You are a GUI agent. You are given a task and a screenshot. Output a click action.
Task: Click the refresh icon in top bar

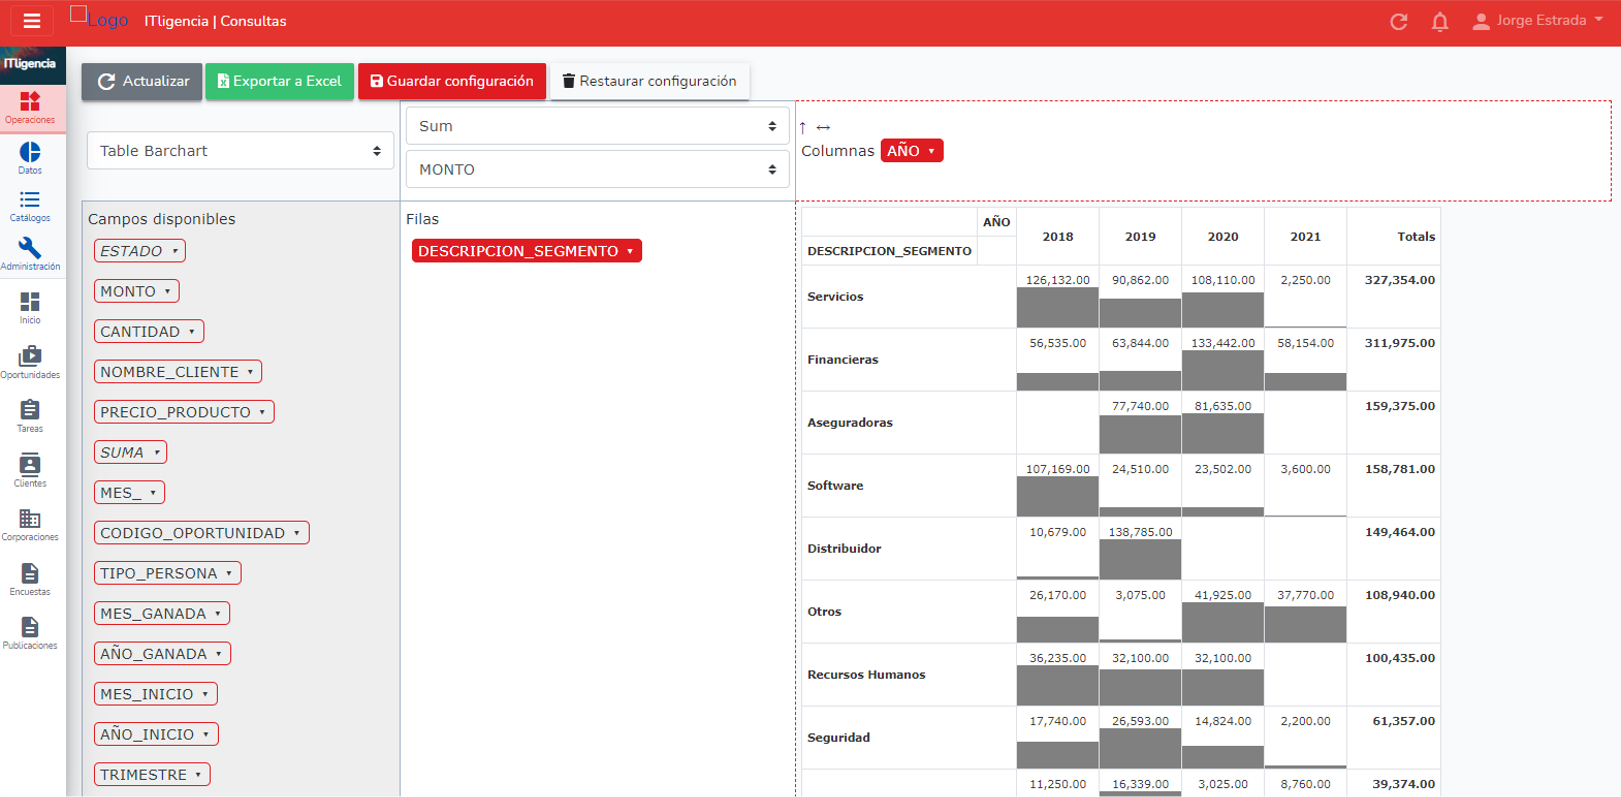coord(1398,21)
